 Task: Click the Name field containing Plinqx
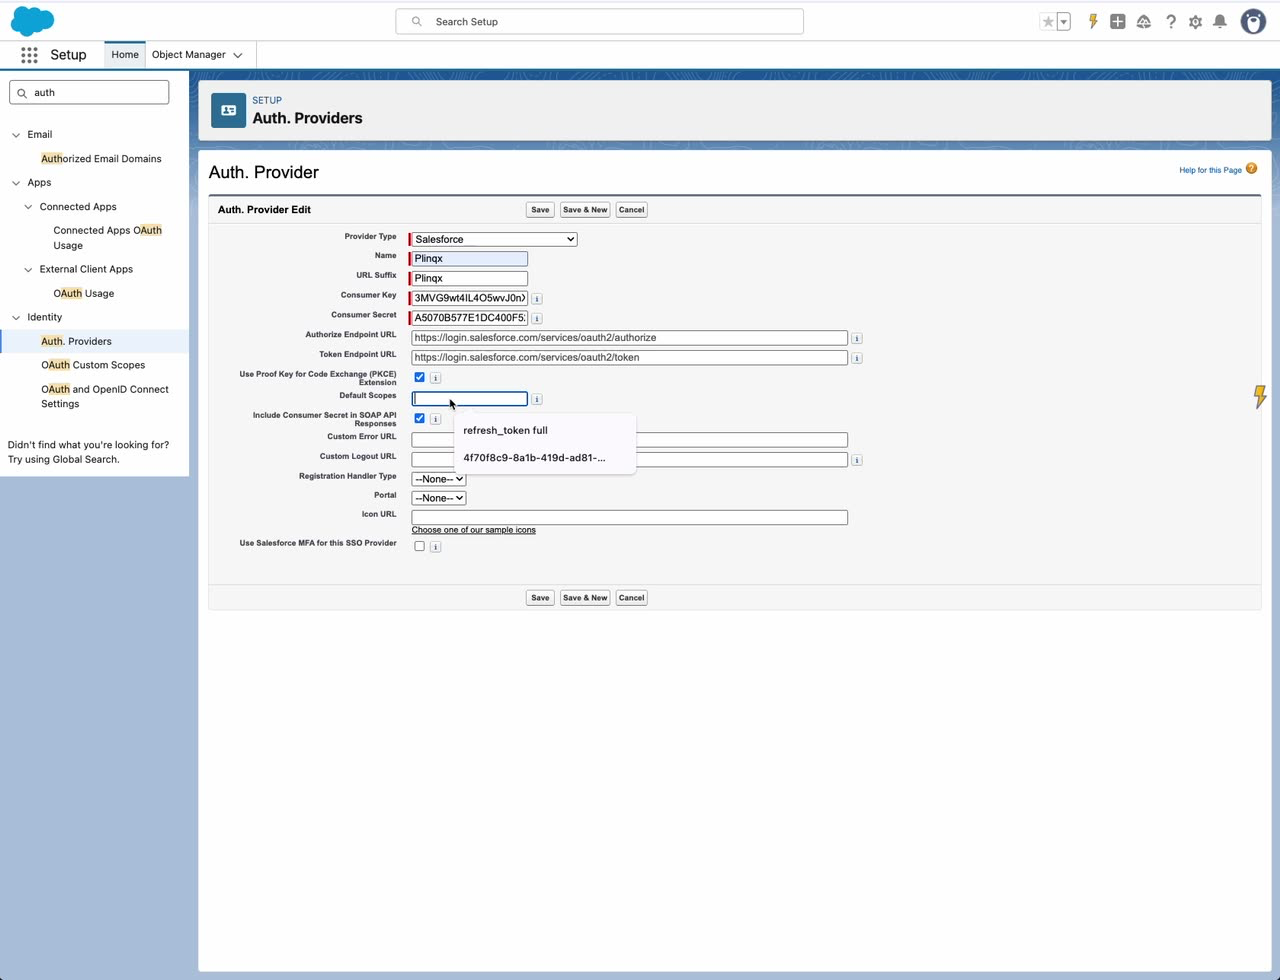(469, 259)
